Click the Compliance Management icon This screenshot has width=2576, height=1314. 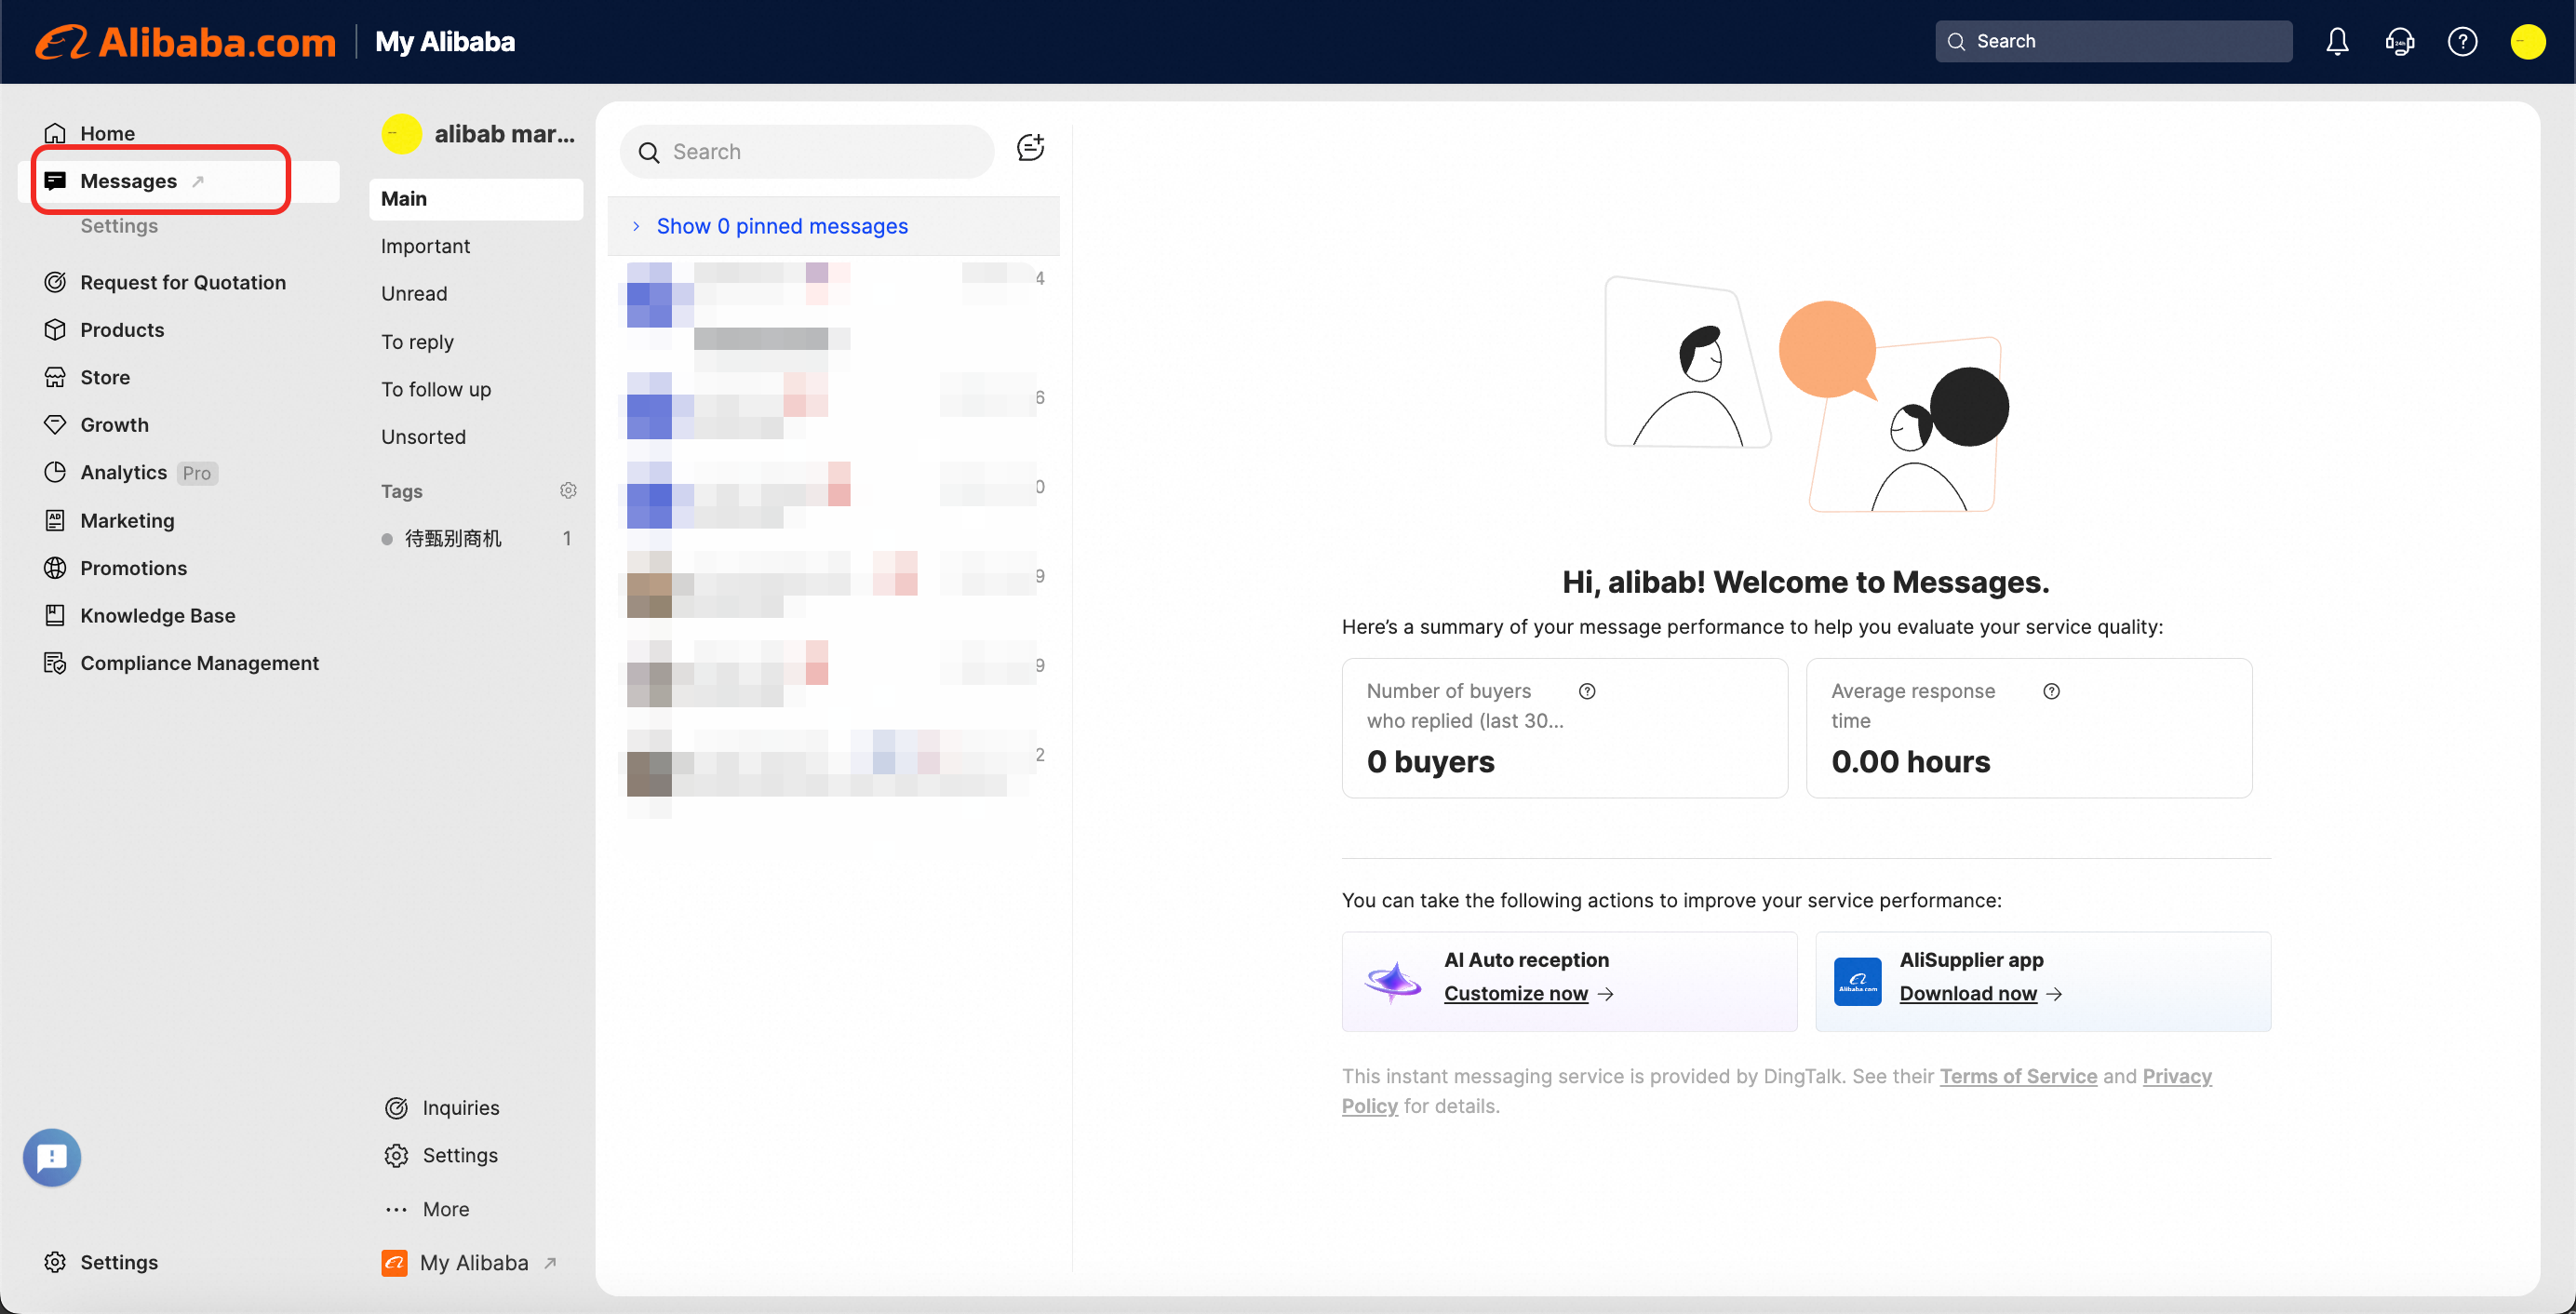pyautogui.click(x=55, y=663)
